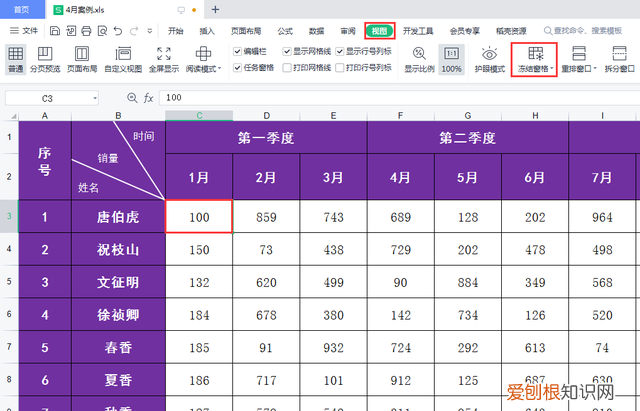Click the Save icon in quick toolbar
Screen dimensions: 640x411
55,31
